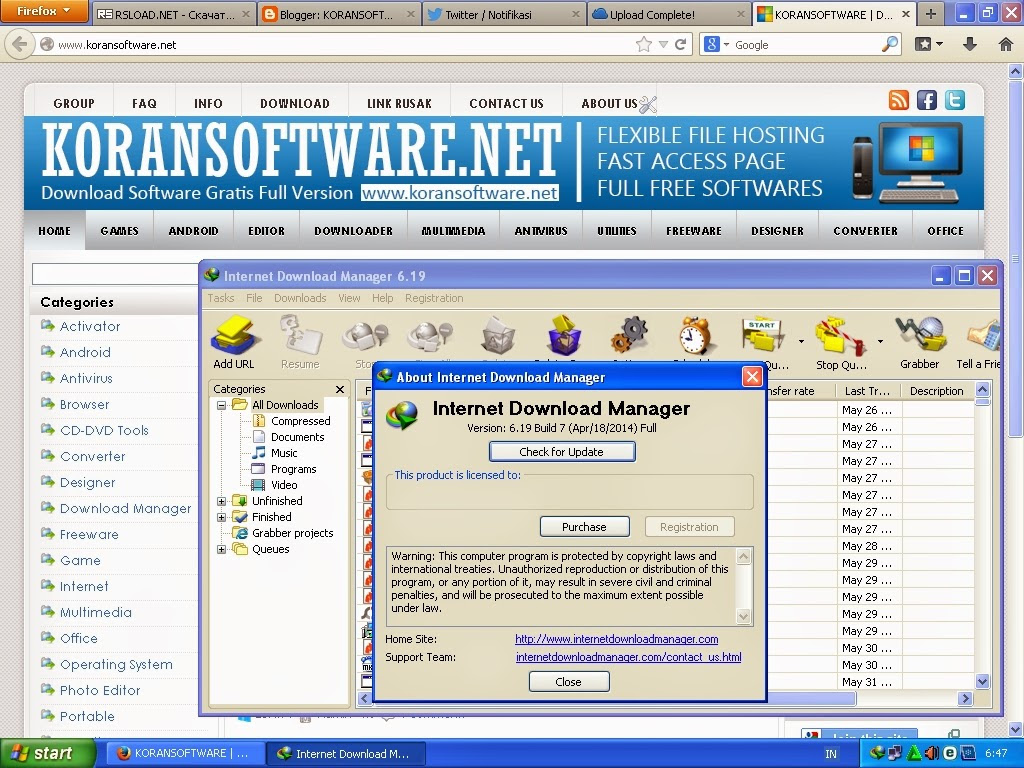Click the DOWNLOADER tab on website
This screenshot has height=768, width=1024.
point(353,231)
